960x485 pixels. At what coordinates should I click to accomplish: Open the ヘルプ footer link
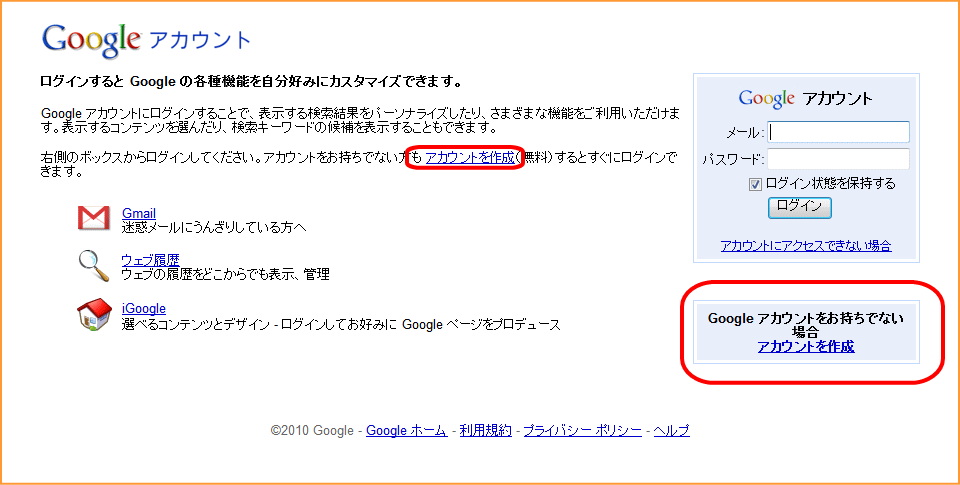point(672,430)
